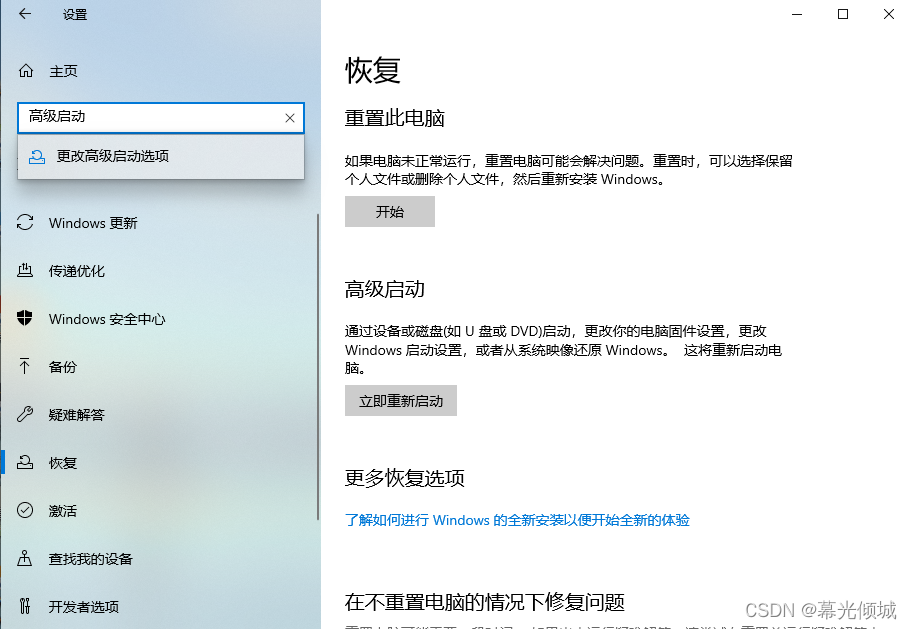Open the home icon beside 主页
Image resolution: width=912 pixels, height=629 pixels.
point(26,71)
